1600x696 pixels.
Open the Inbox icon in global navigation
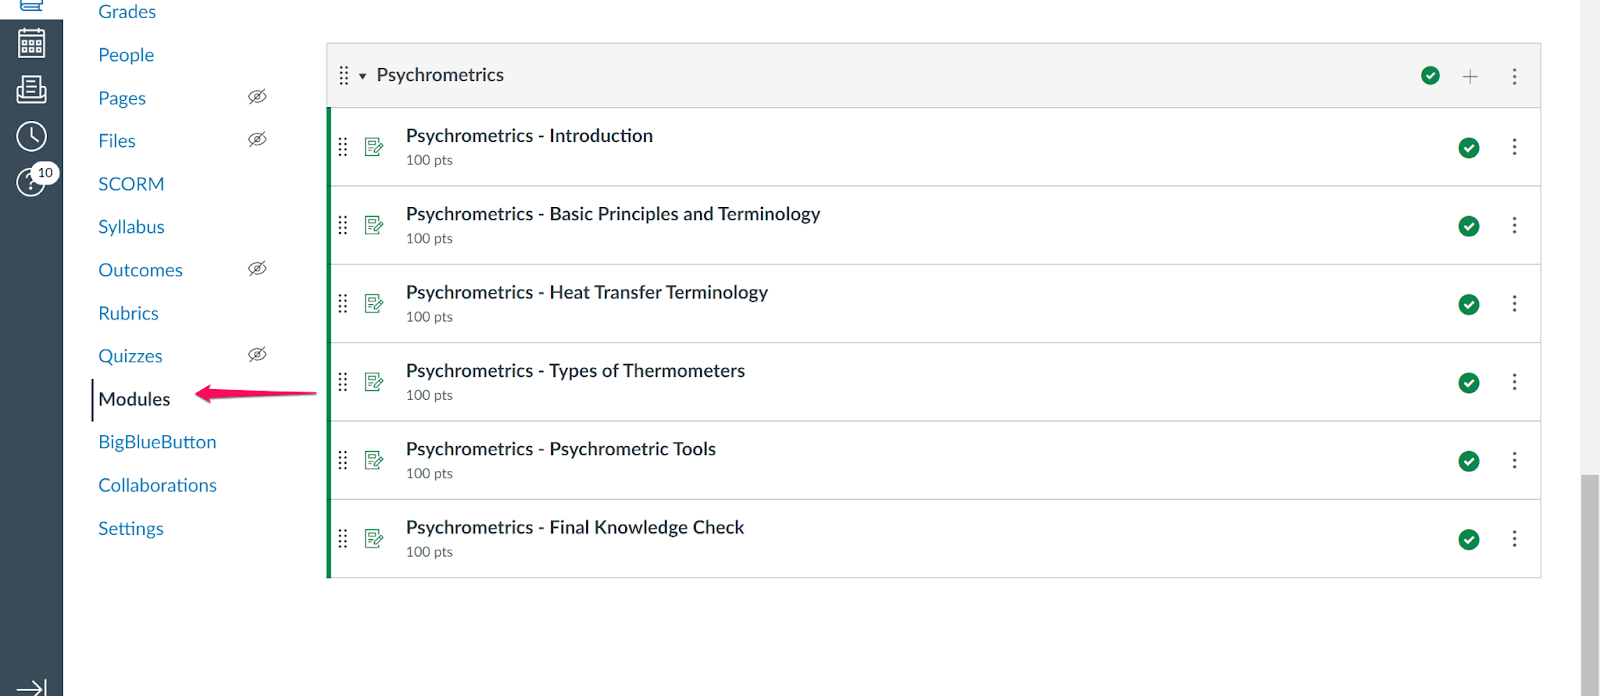tap(31, 90)
